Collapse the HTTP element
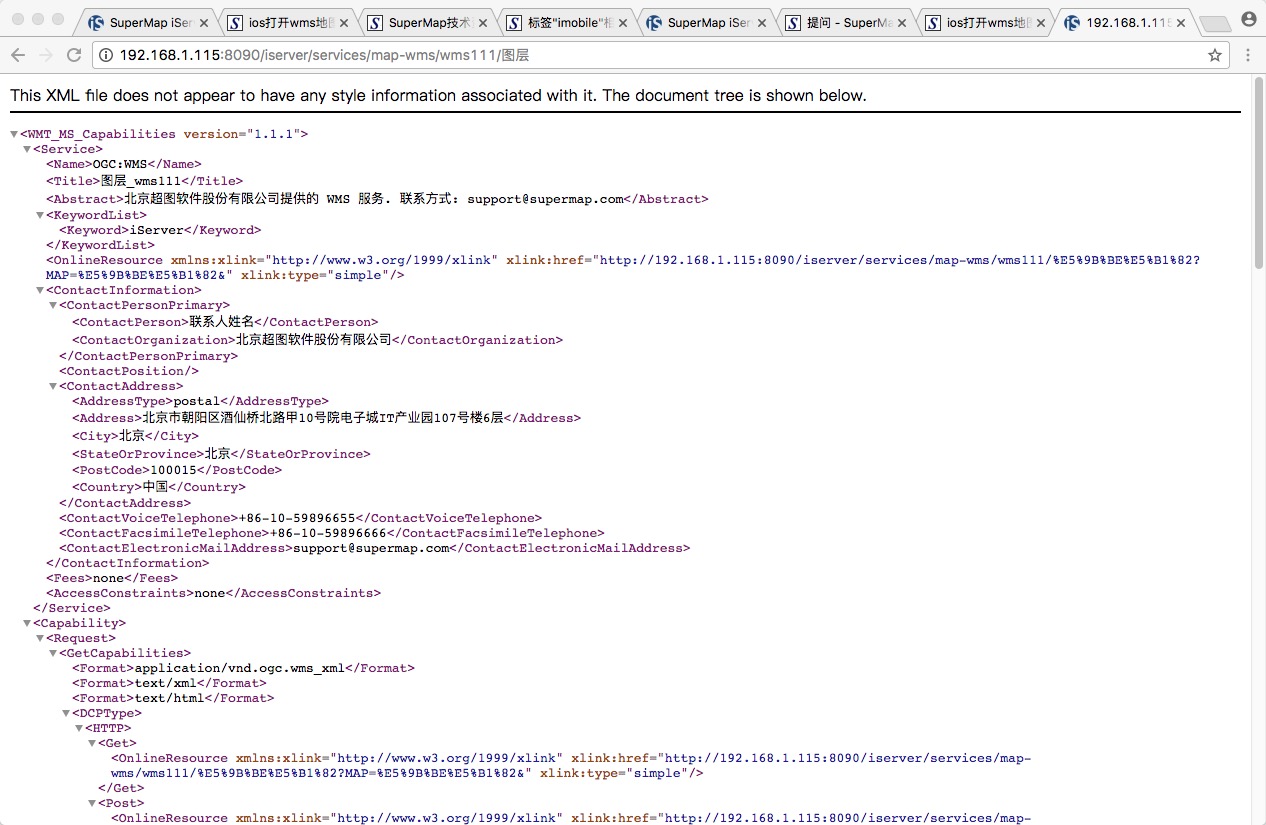Image resolution: width=1266 pixels, height=825 pixels. click(x=79, y=728)
